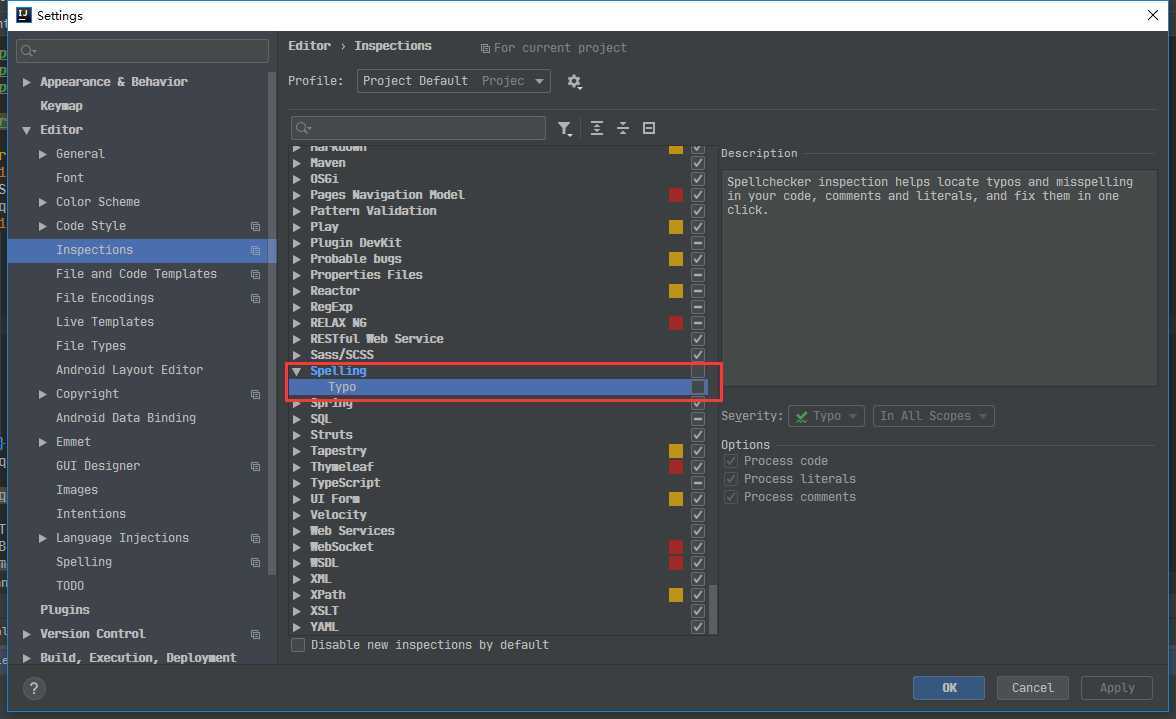Toggle the Spelling group checkbox
Screen dimensions: 1176x719
698,371
